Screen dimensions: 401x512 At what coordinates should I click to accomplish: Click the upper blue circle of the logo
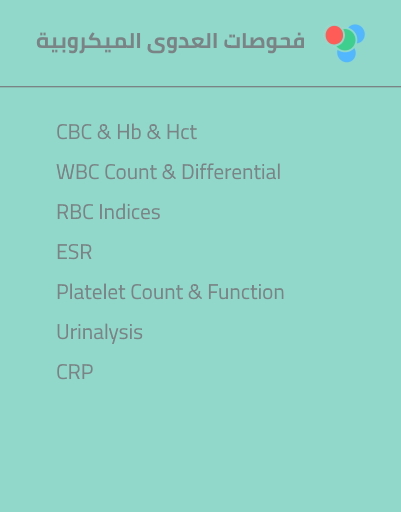click(358, 32)
